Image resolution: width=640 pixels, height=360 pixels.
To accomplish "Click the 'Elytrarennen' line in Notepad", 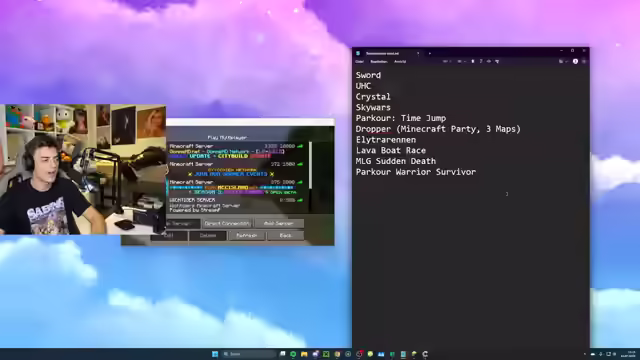I will pyautogui.click(x=386, y=140).
